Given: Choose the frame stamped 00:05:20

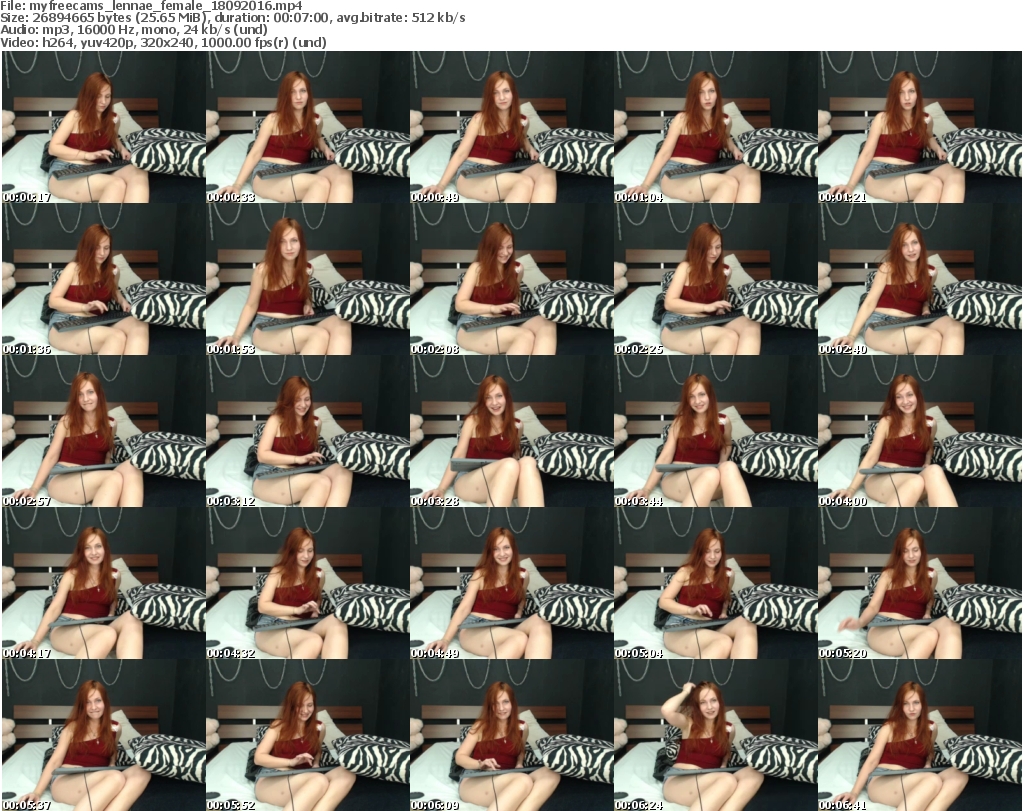Looking at the screenshot, I should pos(920,583).
